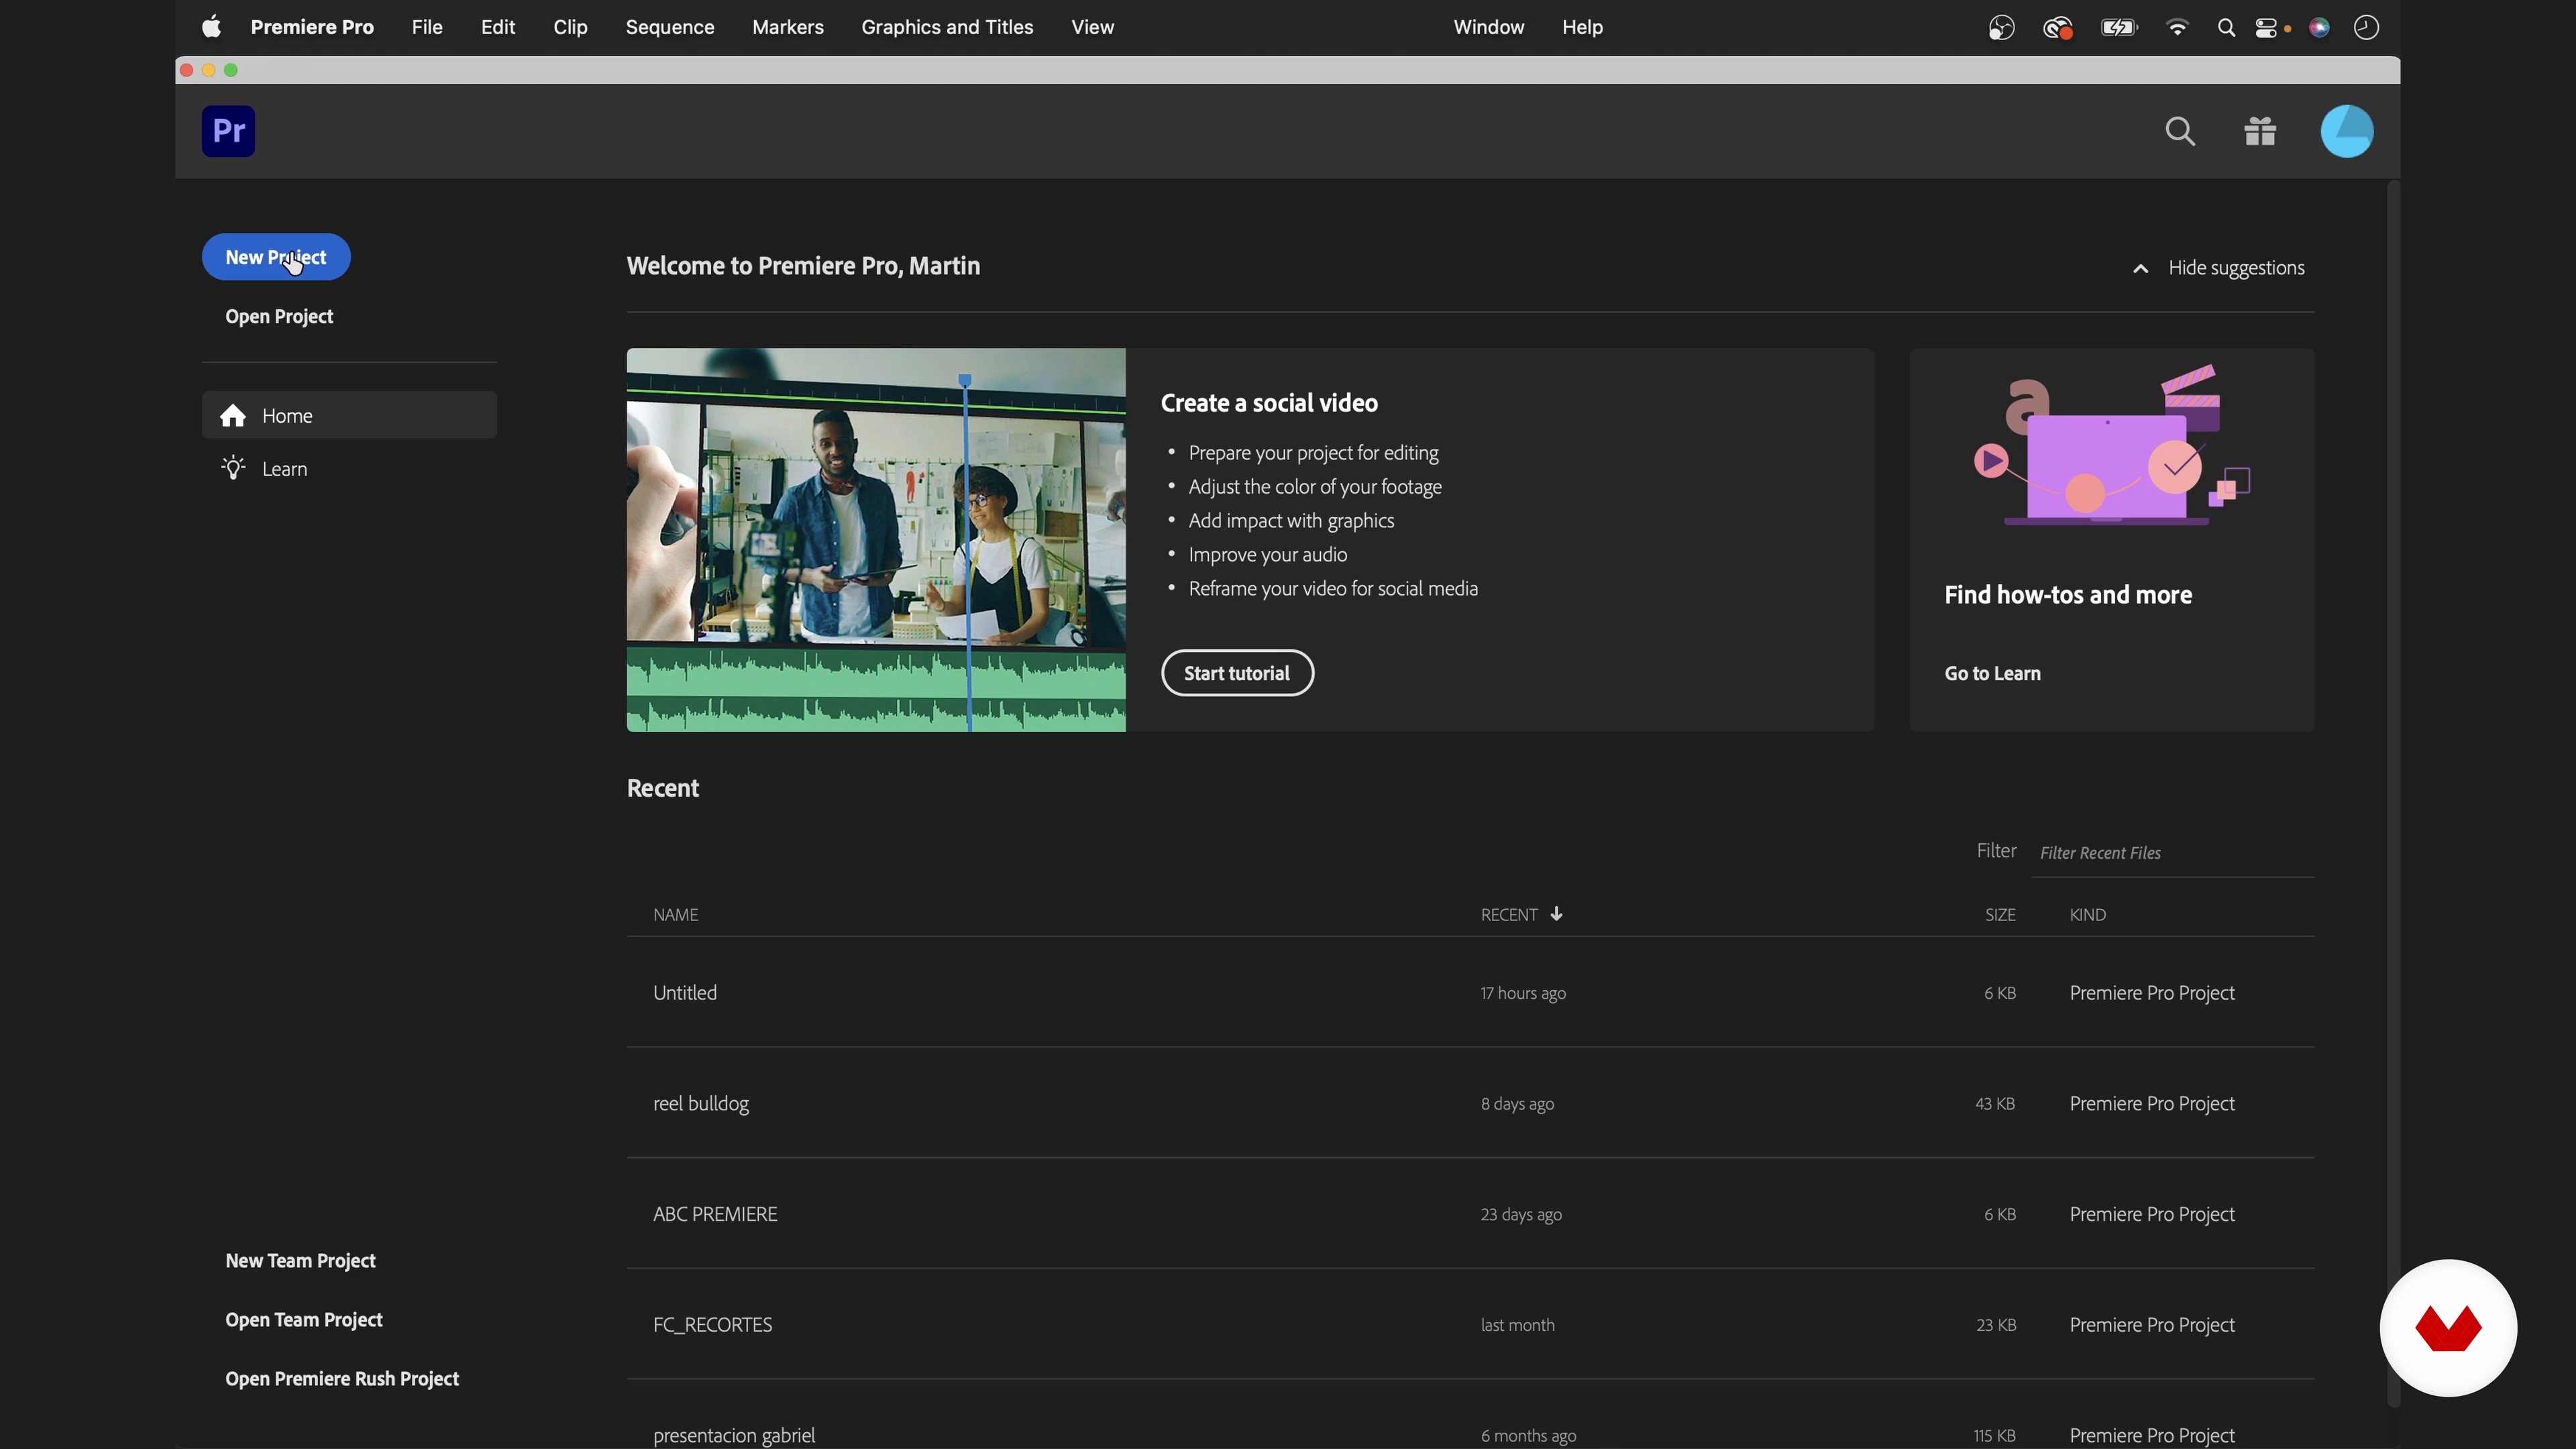Click Hide suggestions text
This screenshot has width=2576, height=1449.
pos(2236,268)
